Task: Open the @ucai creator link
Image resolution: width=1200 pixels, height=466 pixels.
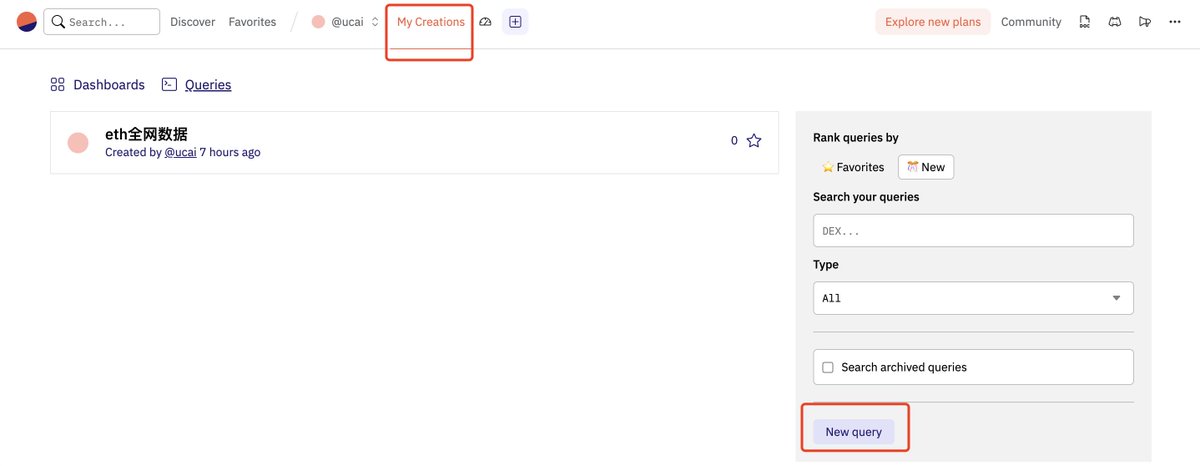Action: pos(180,152)
